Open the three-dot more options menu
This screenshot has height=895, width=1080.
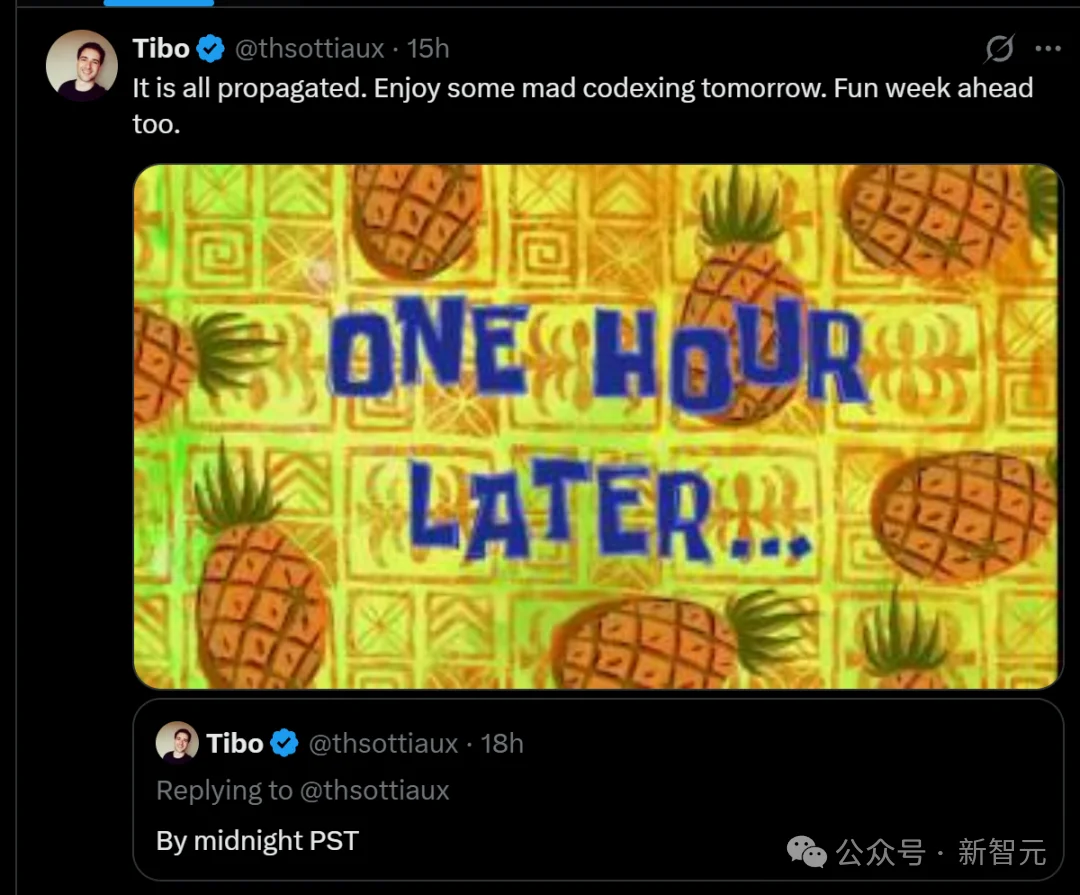[1048, 48]
